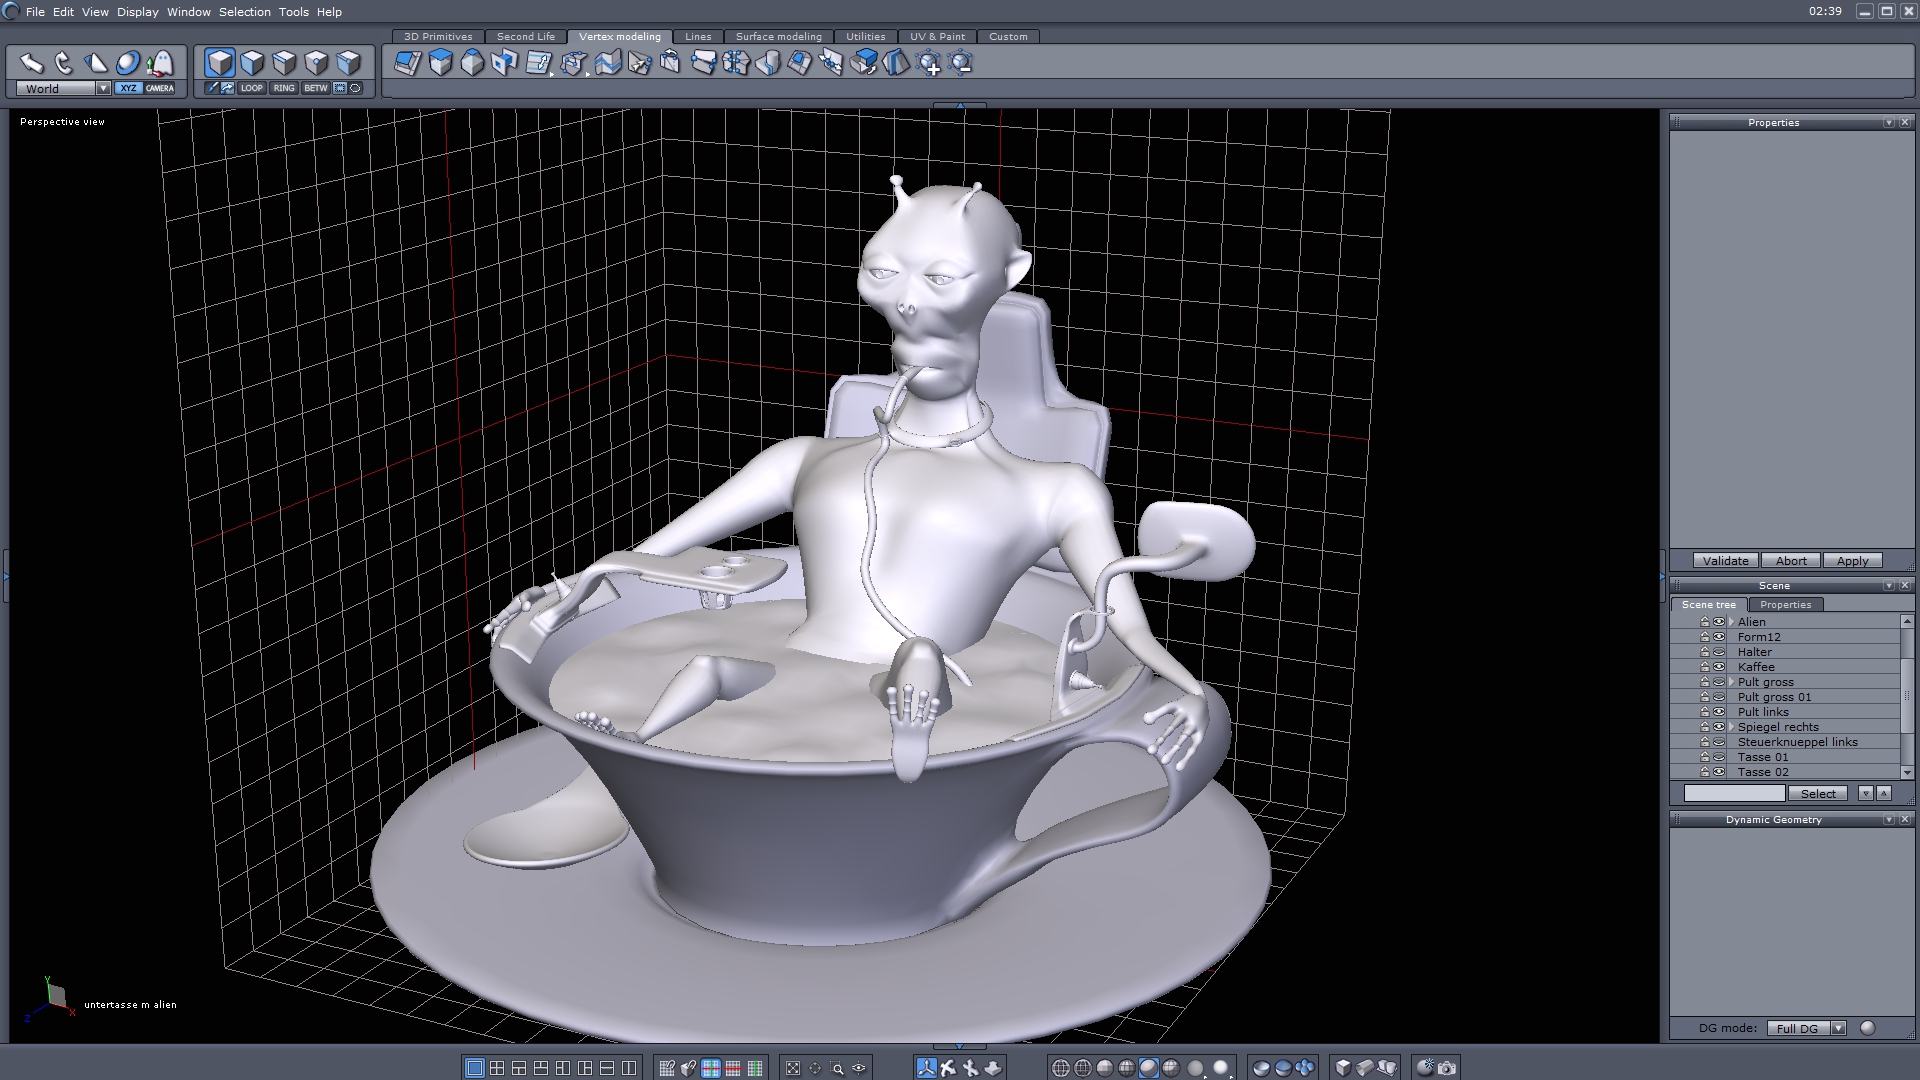Select the first vertex modeling tool icon
Image resolution: width=1920 pixels, height=1080 pixels.
point(407,64)
